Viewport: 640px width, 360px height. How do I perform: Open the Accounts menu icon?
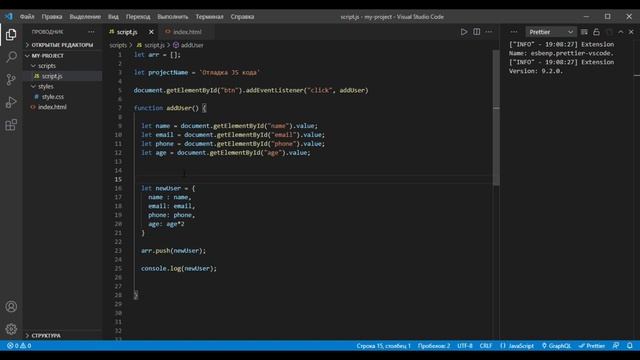pos(11,307)
